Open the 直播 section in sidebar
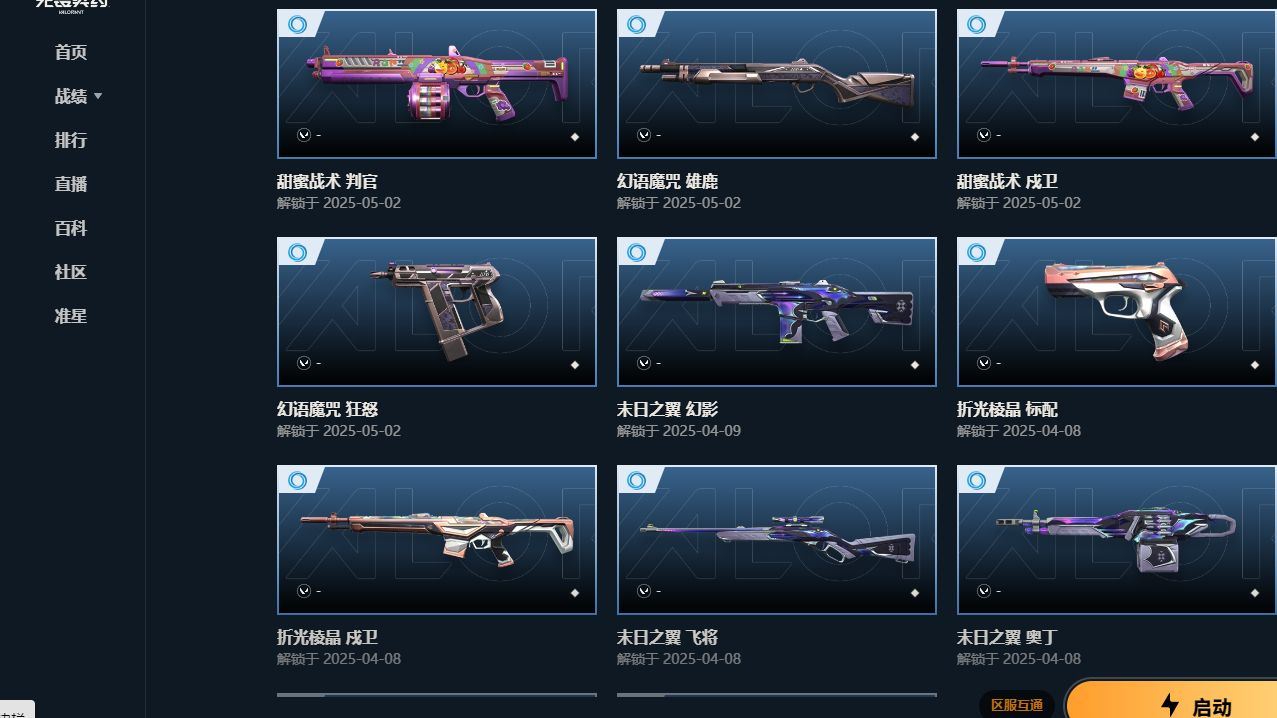Viewport: 1277px width, 718px height. 71,184
